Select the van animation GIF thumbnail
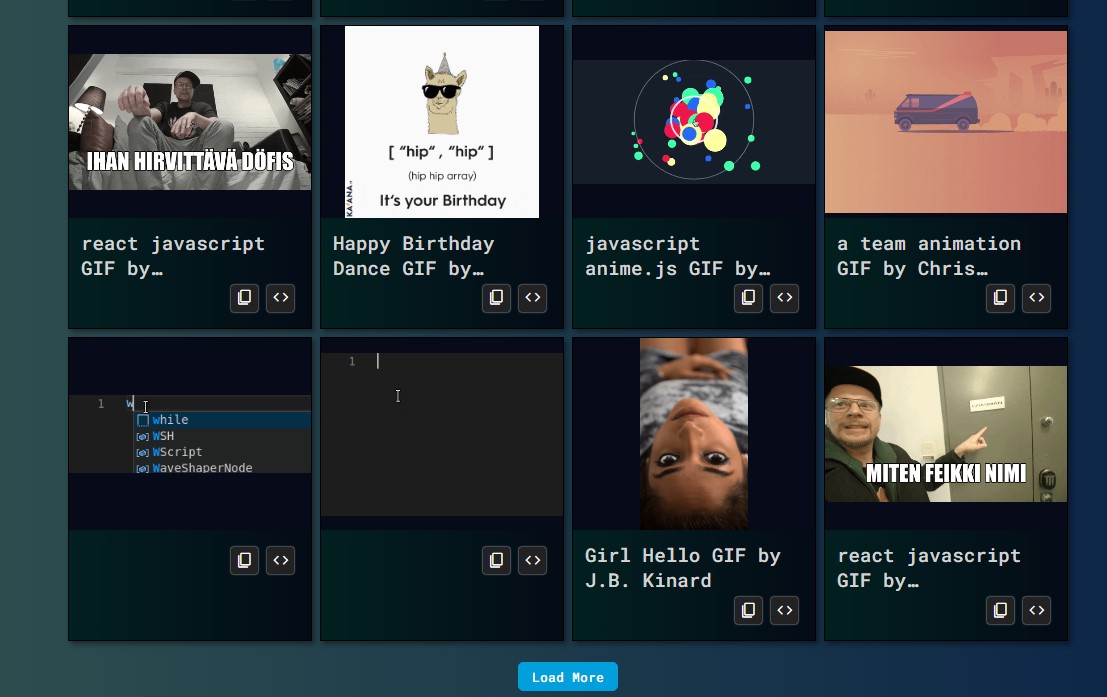The width and height of the screenshot is (1107, 697). 946,122
